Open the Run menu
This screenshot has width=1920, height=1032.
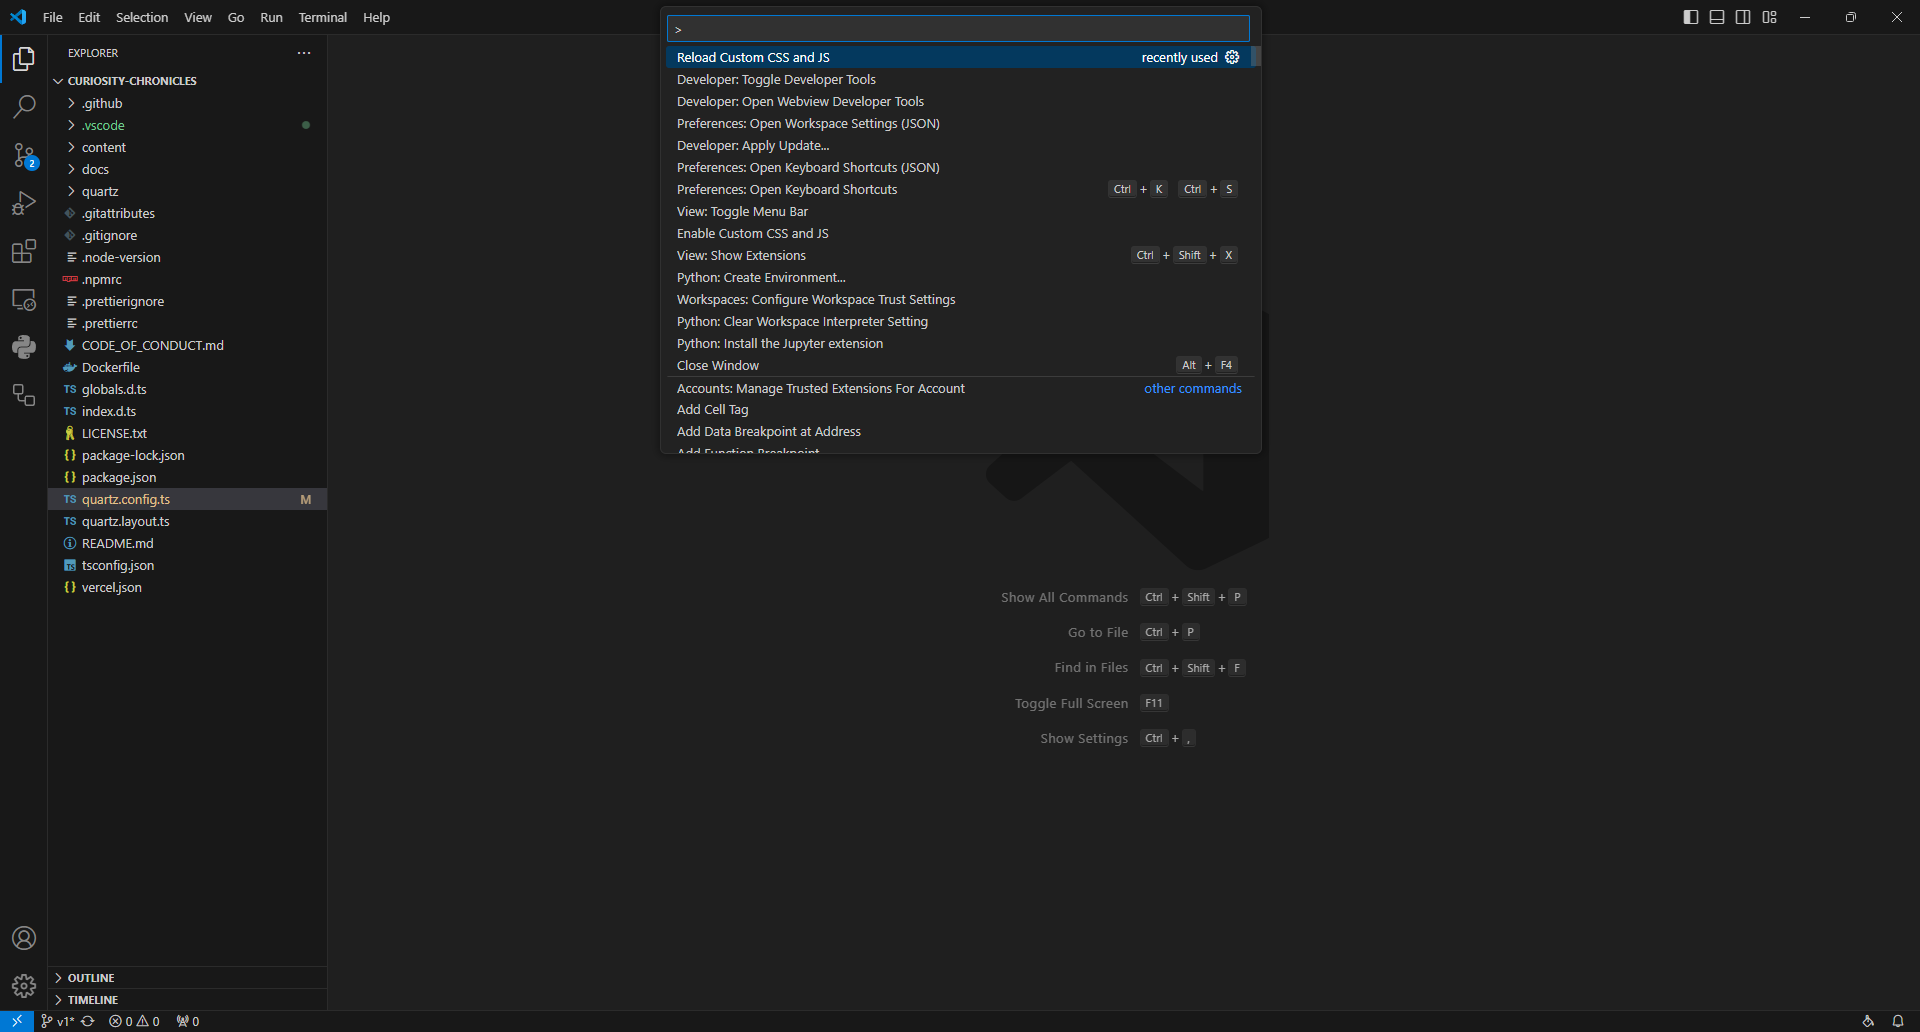(x=271, y=17)
